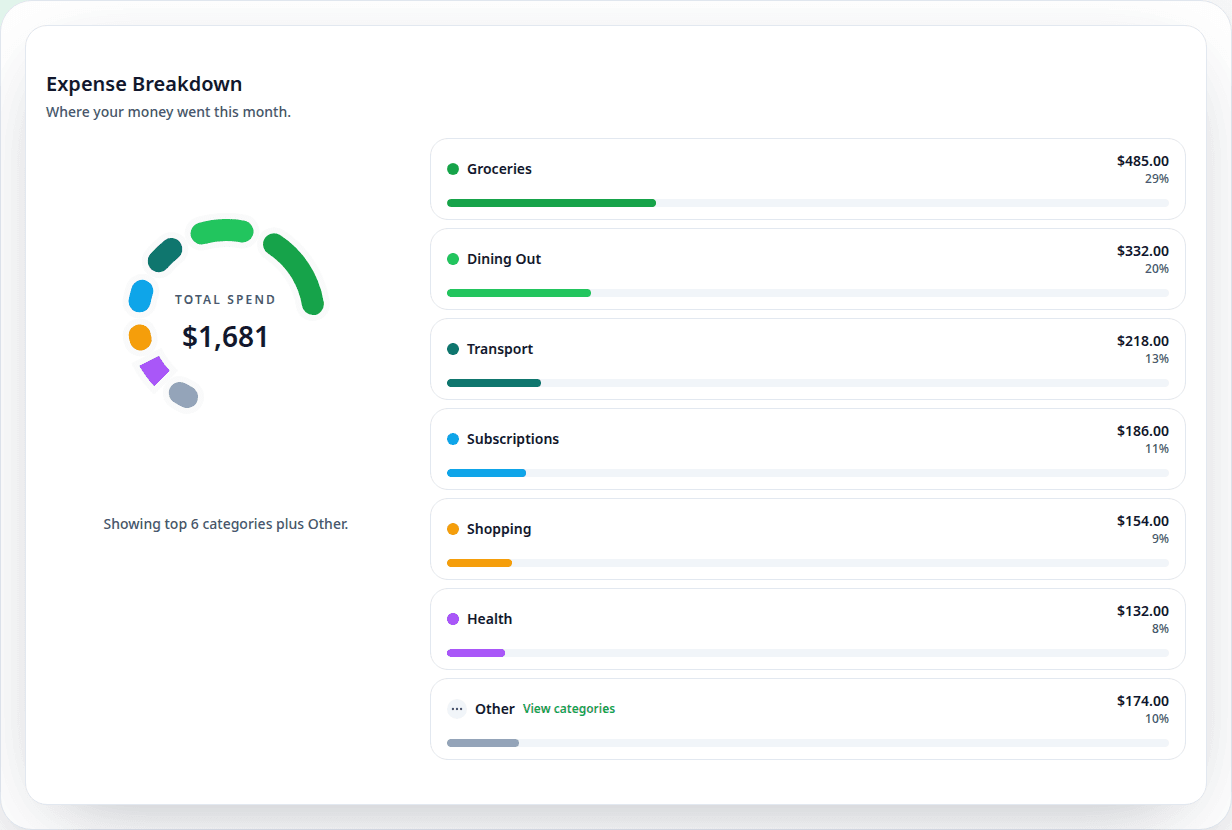
Task: Click the light green dot beside Dining Out
Action: 453,259
